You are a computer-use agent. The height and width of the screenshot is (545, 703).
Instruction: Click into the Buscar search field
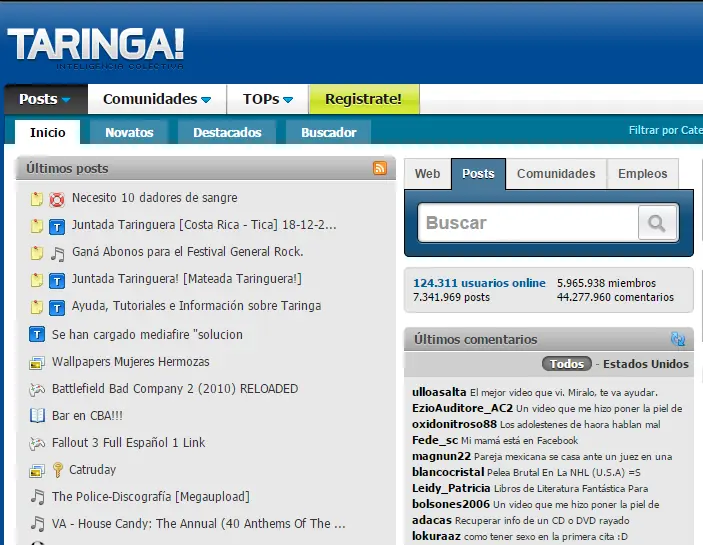[528, 223]
